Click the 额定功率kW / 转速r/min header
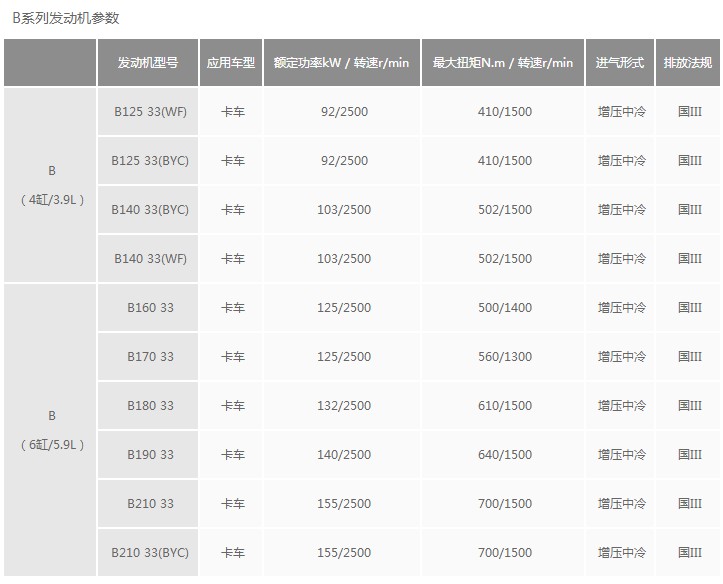The image size is (723, 584). (342, 62)
